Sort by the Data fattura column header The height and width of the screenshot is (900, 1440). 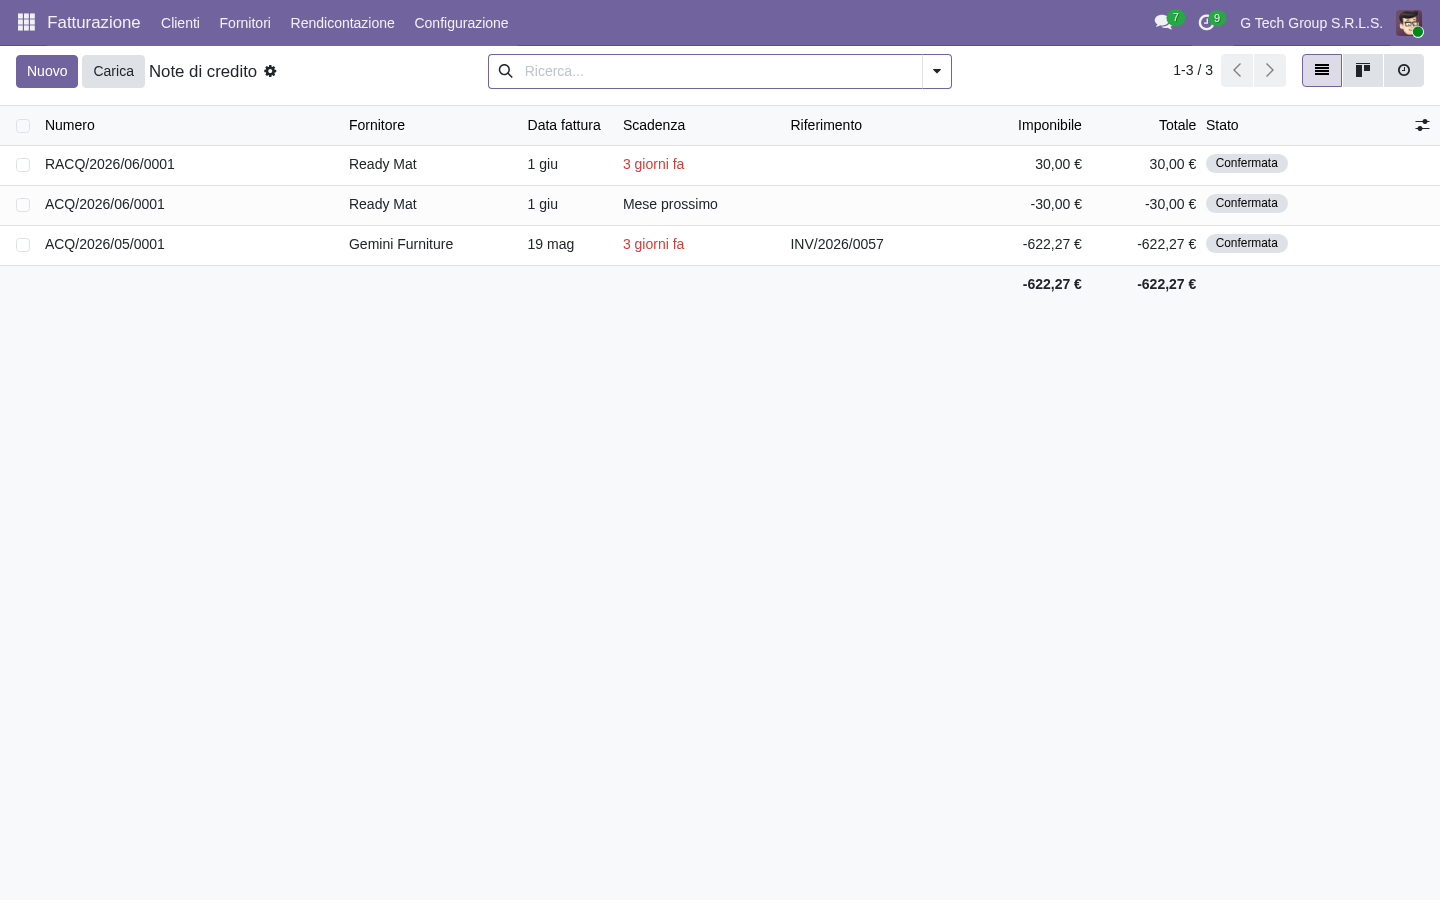coord(564,125)
